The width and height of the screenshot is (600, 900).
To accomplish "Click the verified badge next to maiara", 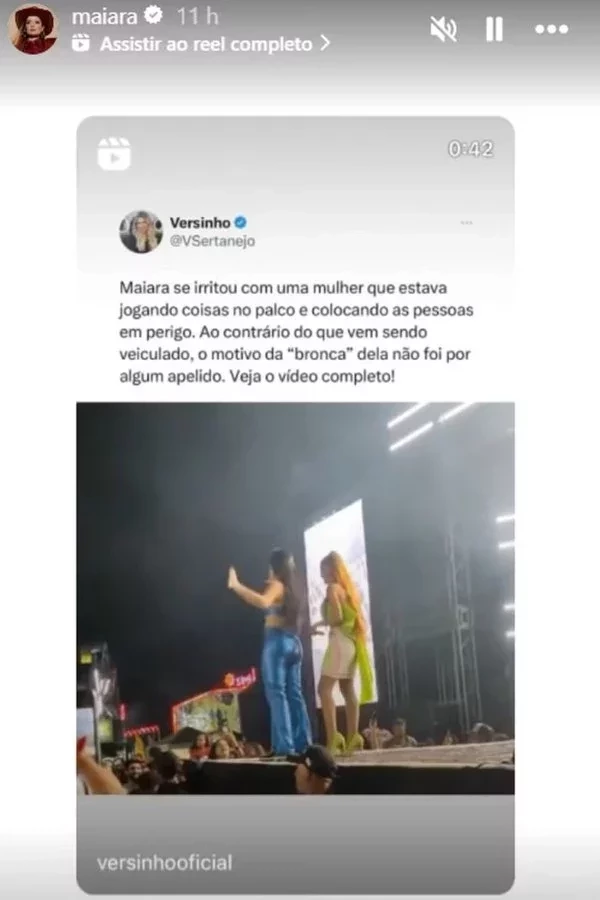I will pos(153,15).
